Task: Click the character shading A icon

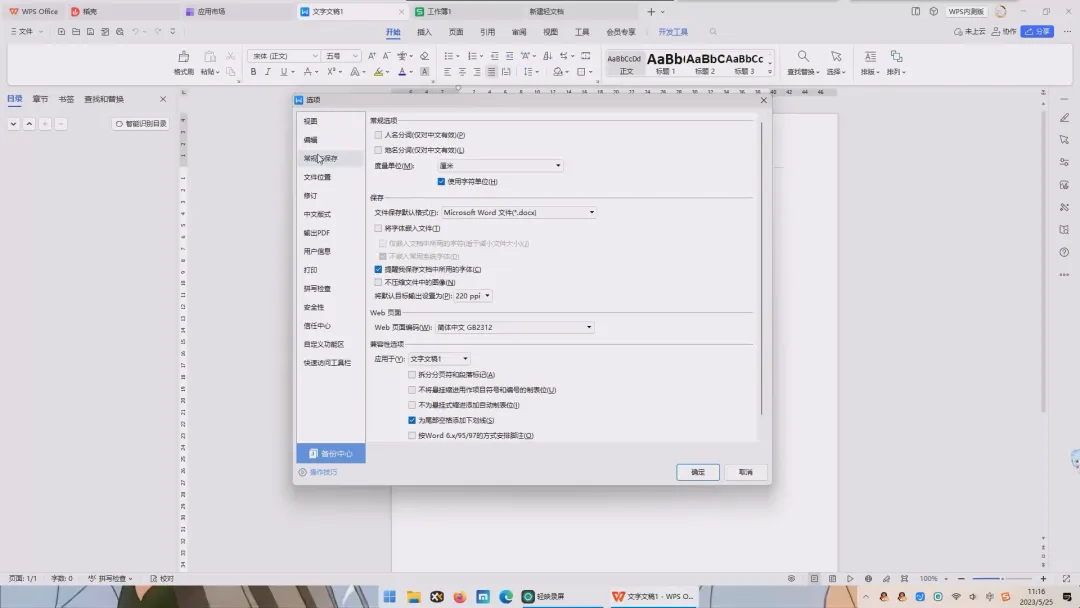Action: click(424, 72)
